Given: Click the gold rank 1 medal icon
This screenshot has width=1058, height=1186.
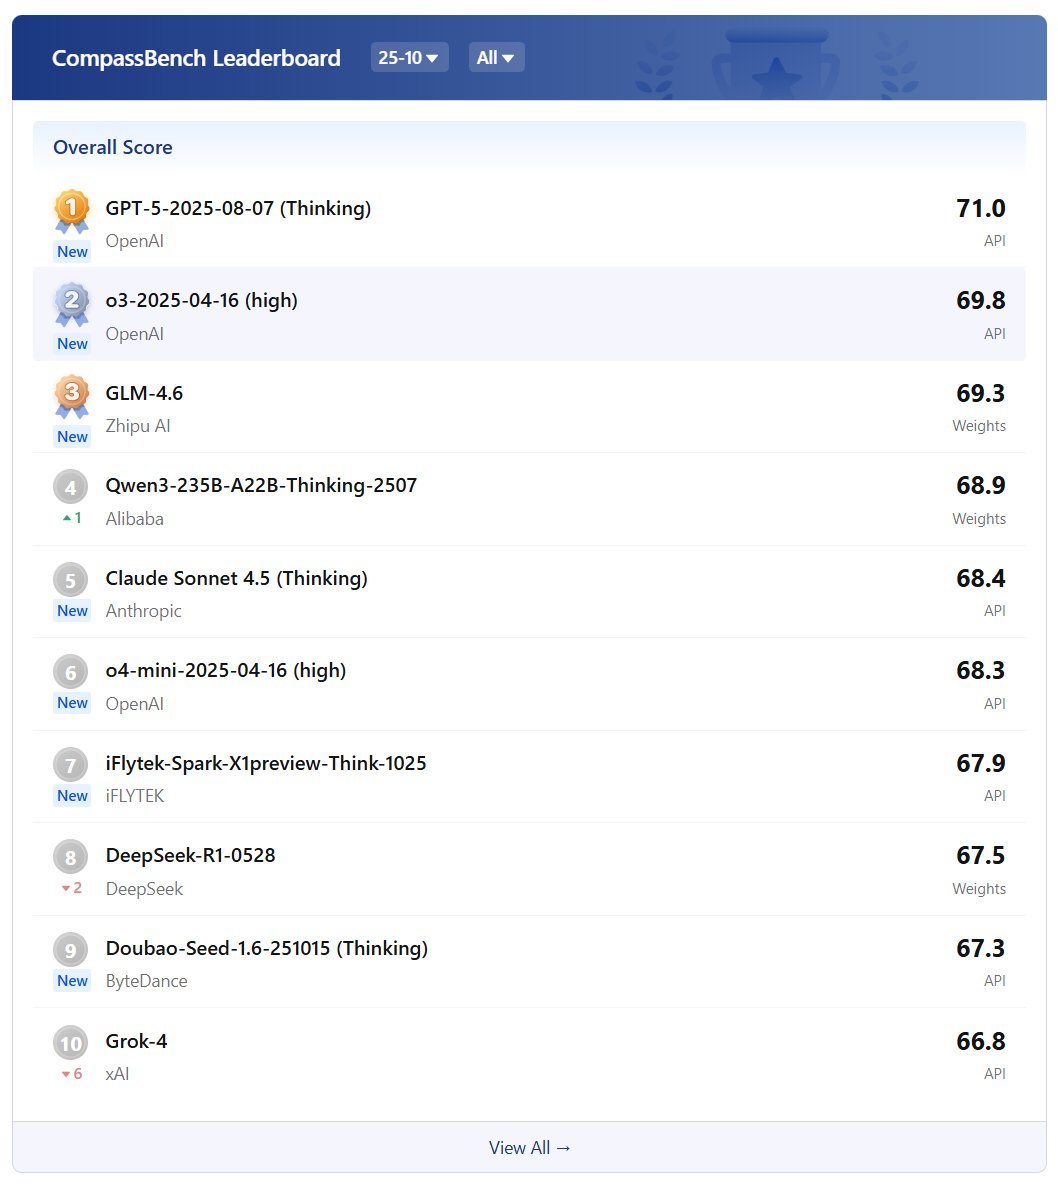Looking at the screenshot, I should pos(72,210).
